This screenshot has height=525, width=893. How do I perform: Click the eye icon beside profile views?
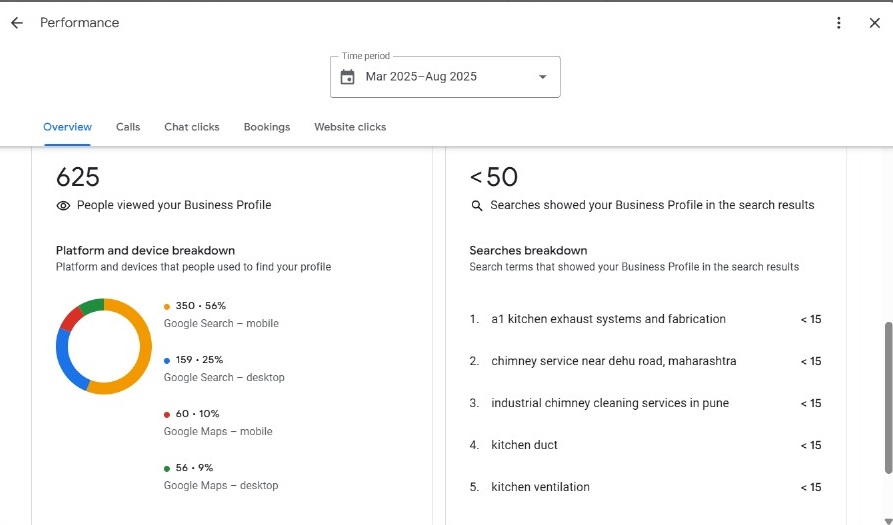point(63,205)
